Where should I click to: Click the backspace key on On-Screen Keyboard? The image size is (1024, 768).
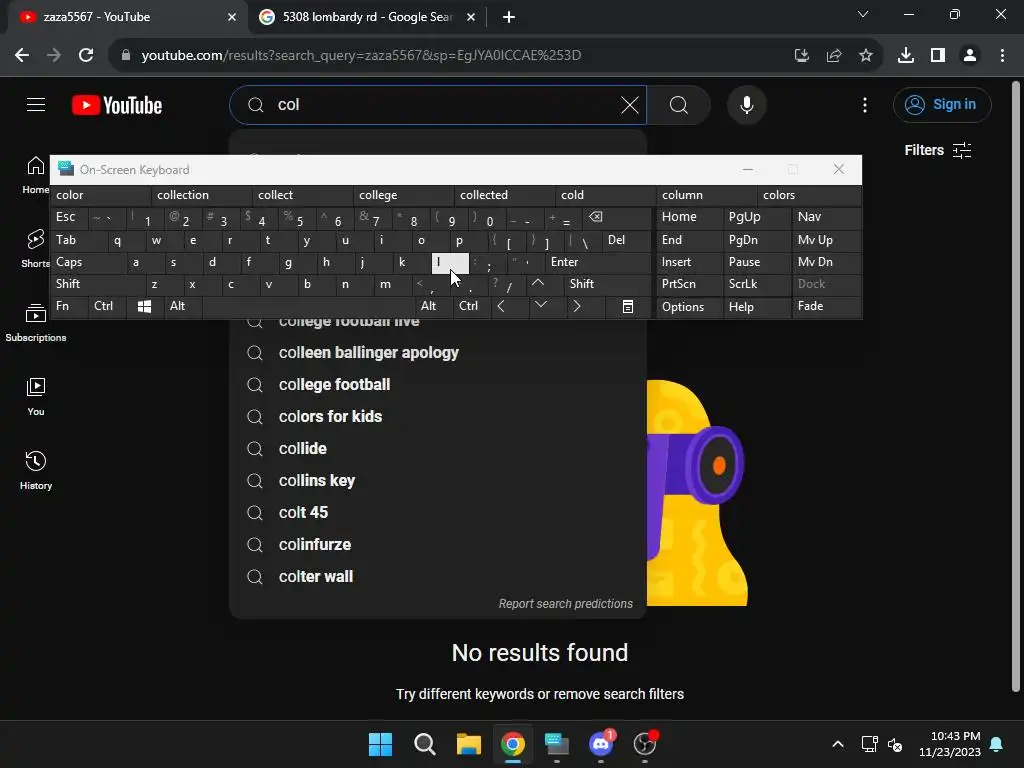pos(616,217)
